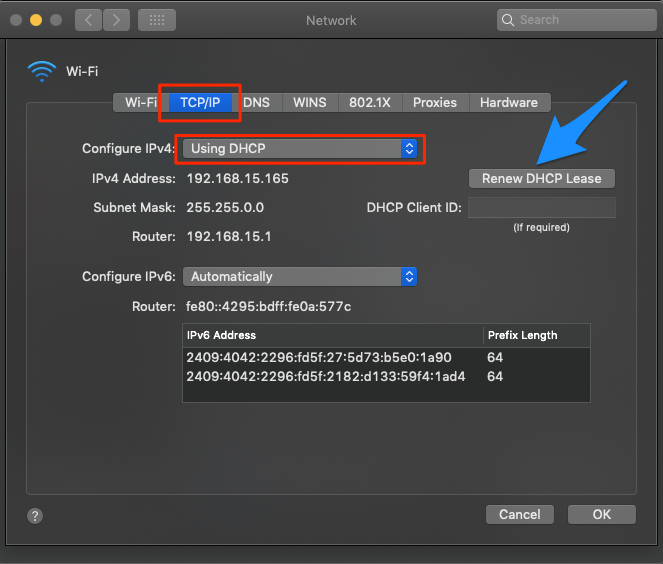Go to the Proxies tab
This screenshot has height=564, width=663.
point(435,103)
